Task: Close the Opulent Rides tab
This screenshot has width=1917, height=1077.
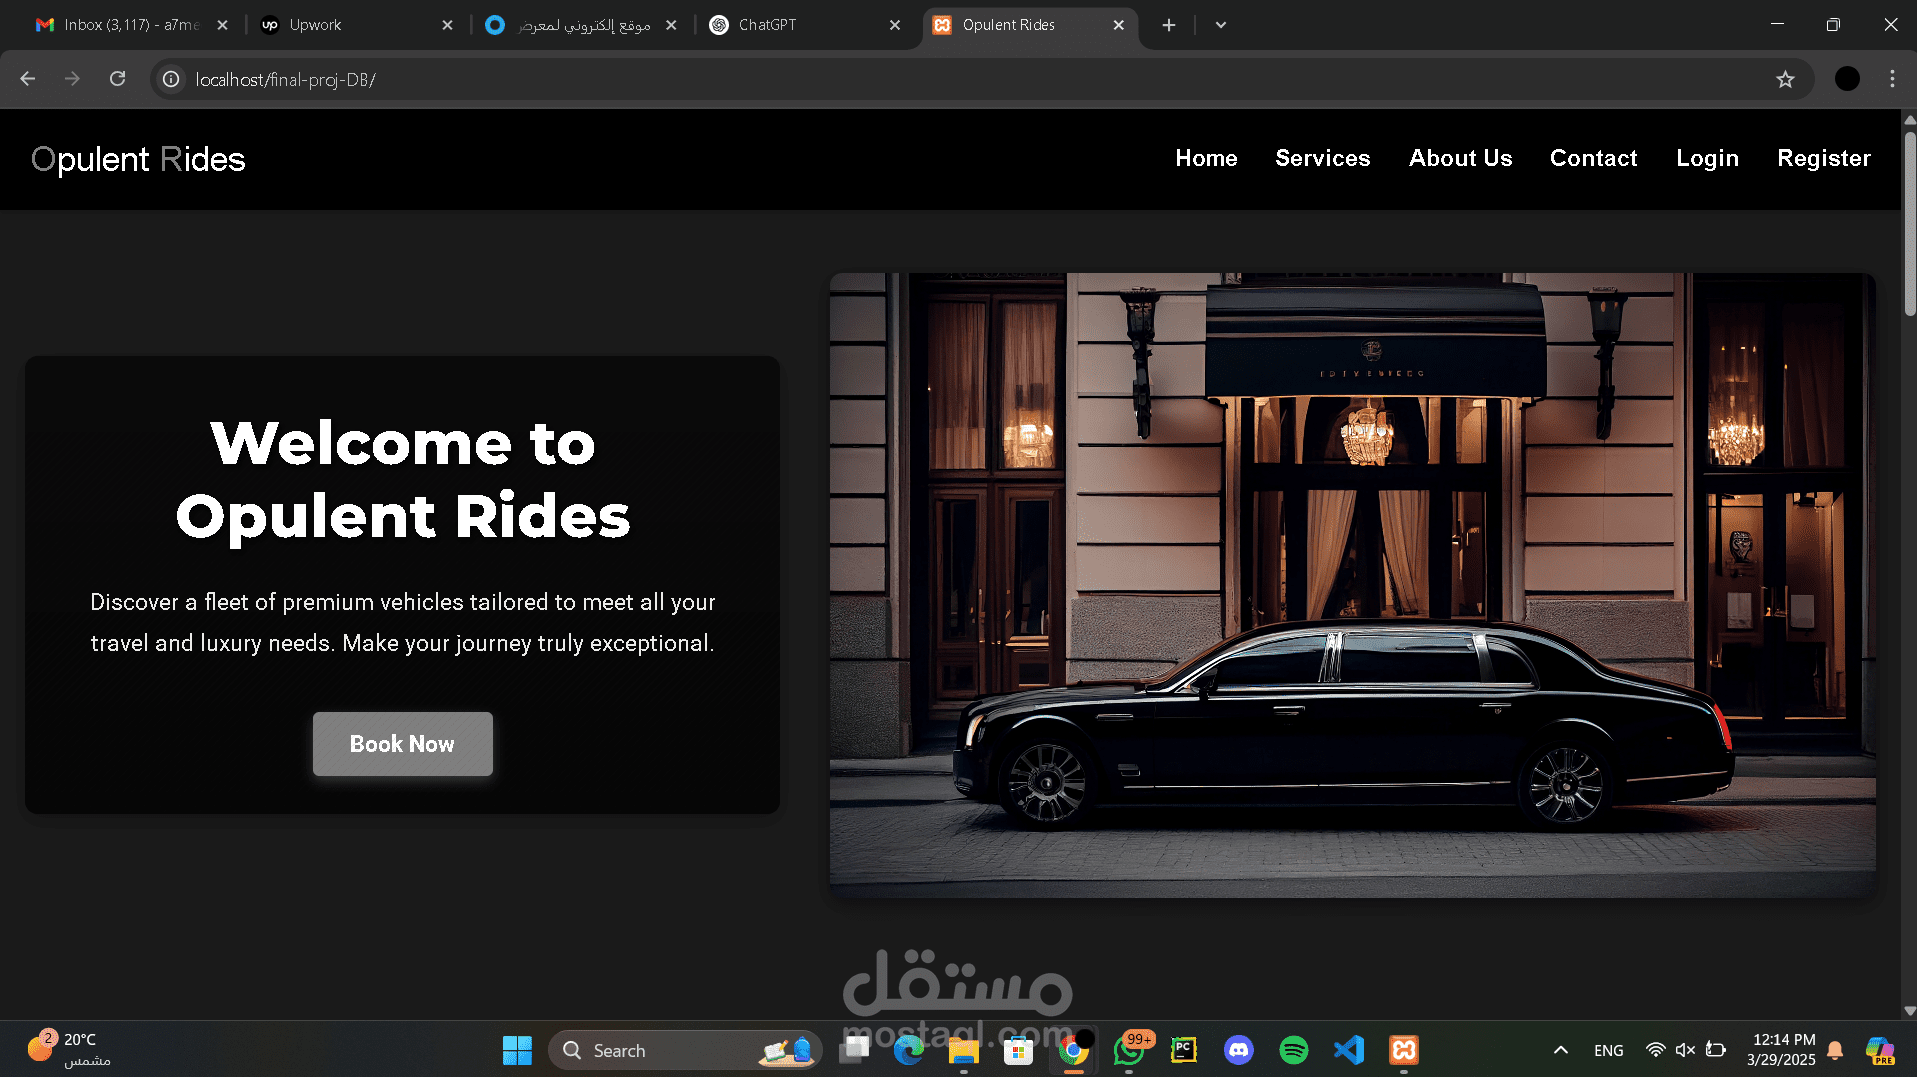Action: (x=1119, y=25)
